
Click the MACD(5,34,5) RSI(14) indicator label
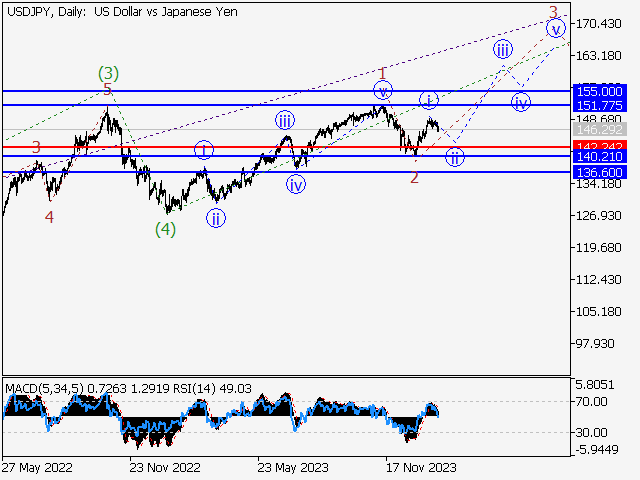128,389
